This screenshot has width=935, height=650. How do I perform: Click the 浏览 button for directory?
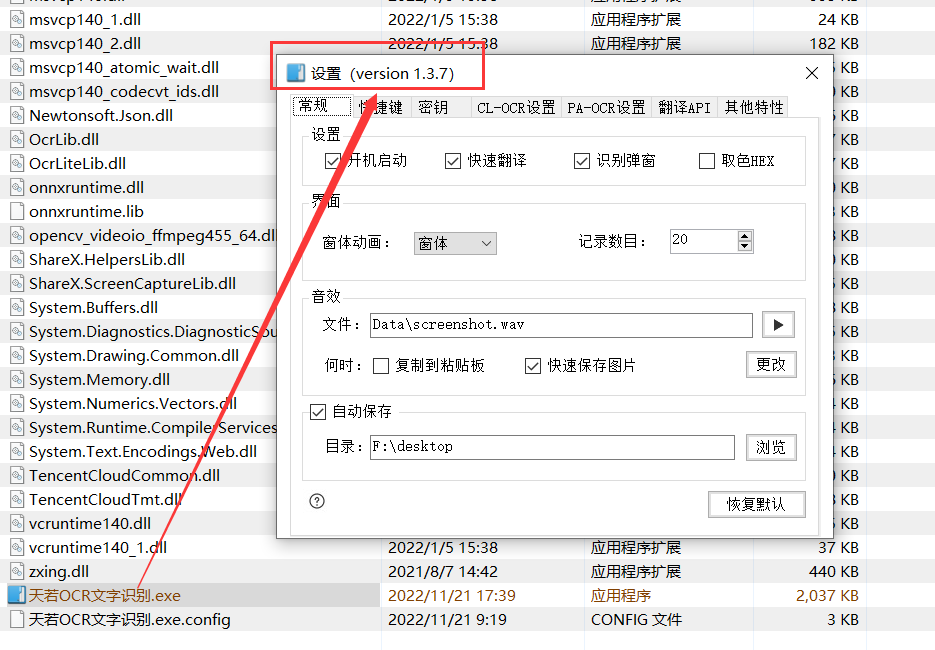tap(771, 447)
